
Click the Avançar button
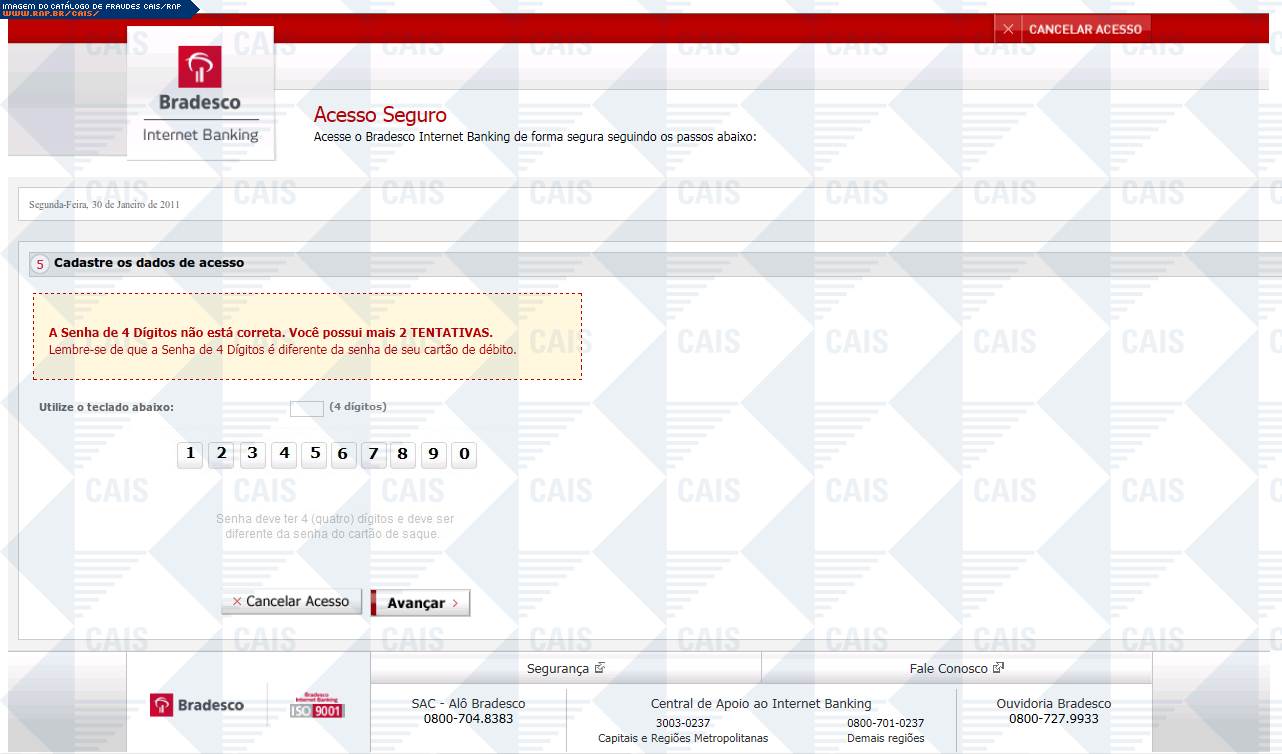[420, 603]
